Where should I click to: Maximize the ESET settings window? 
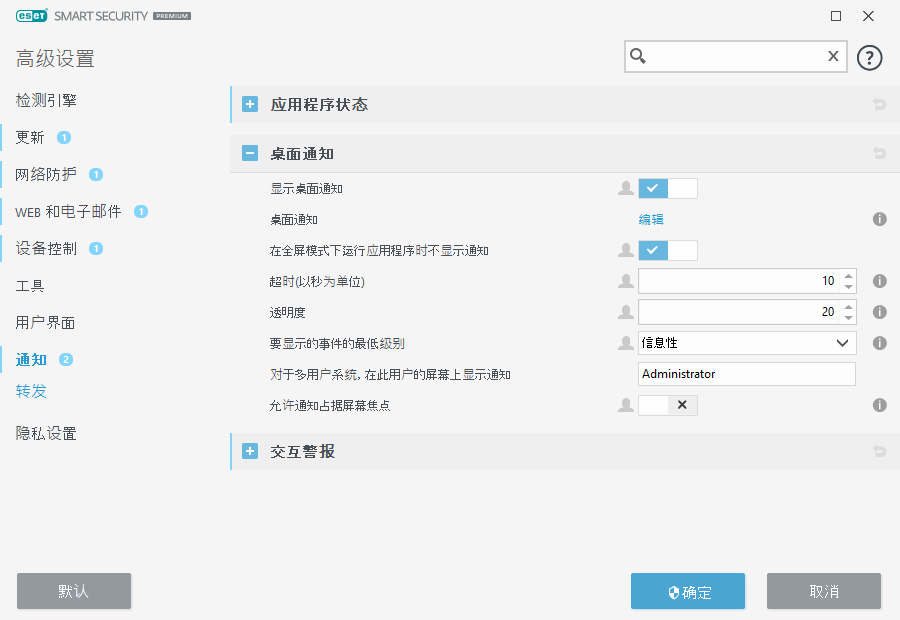836,16
